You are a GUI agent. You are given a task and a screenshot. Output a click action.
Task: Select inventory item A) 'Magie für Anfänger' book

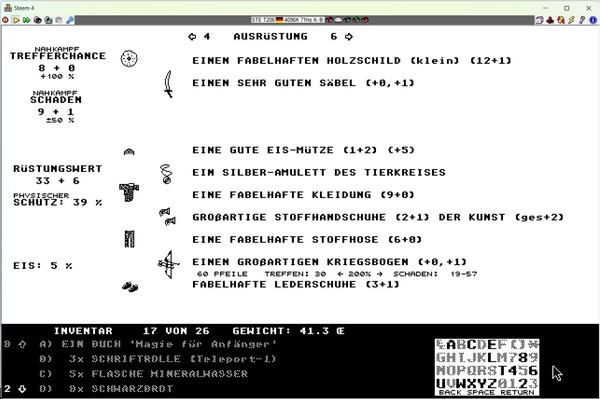158,344
